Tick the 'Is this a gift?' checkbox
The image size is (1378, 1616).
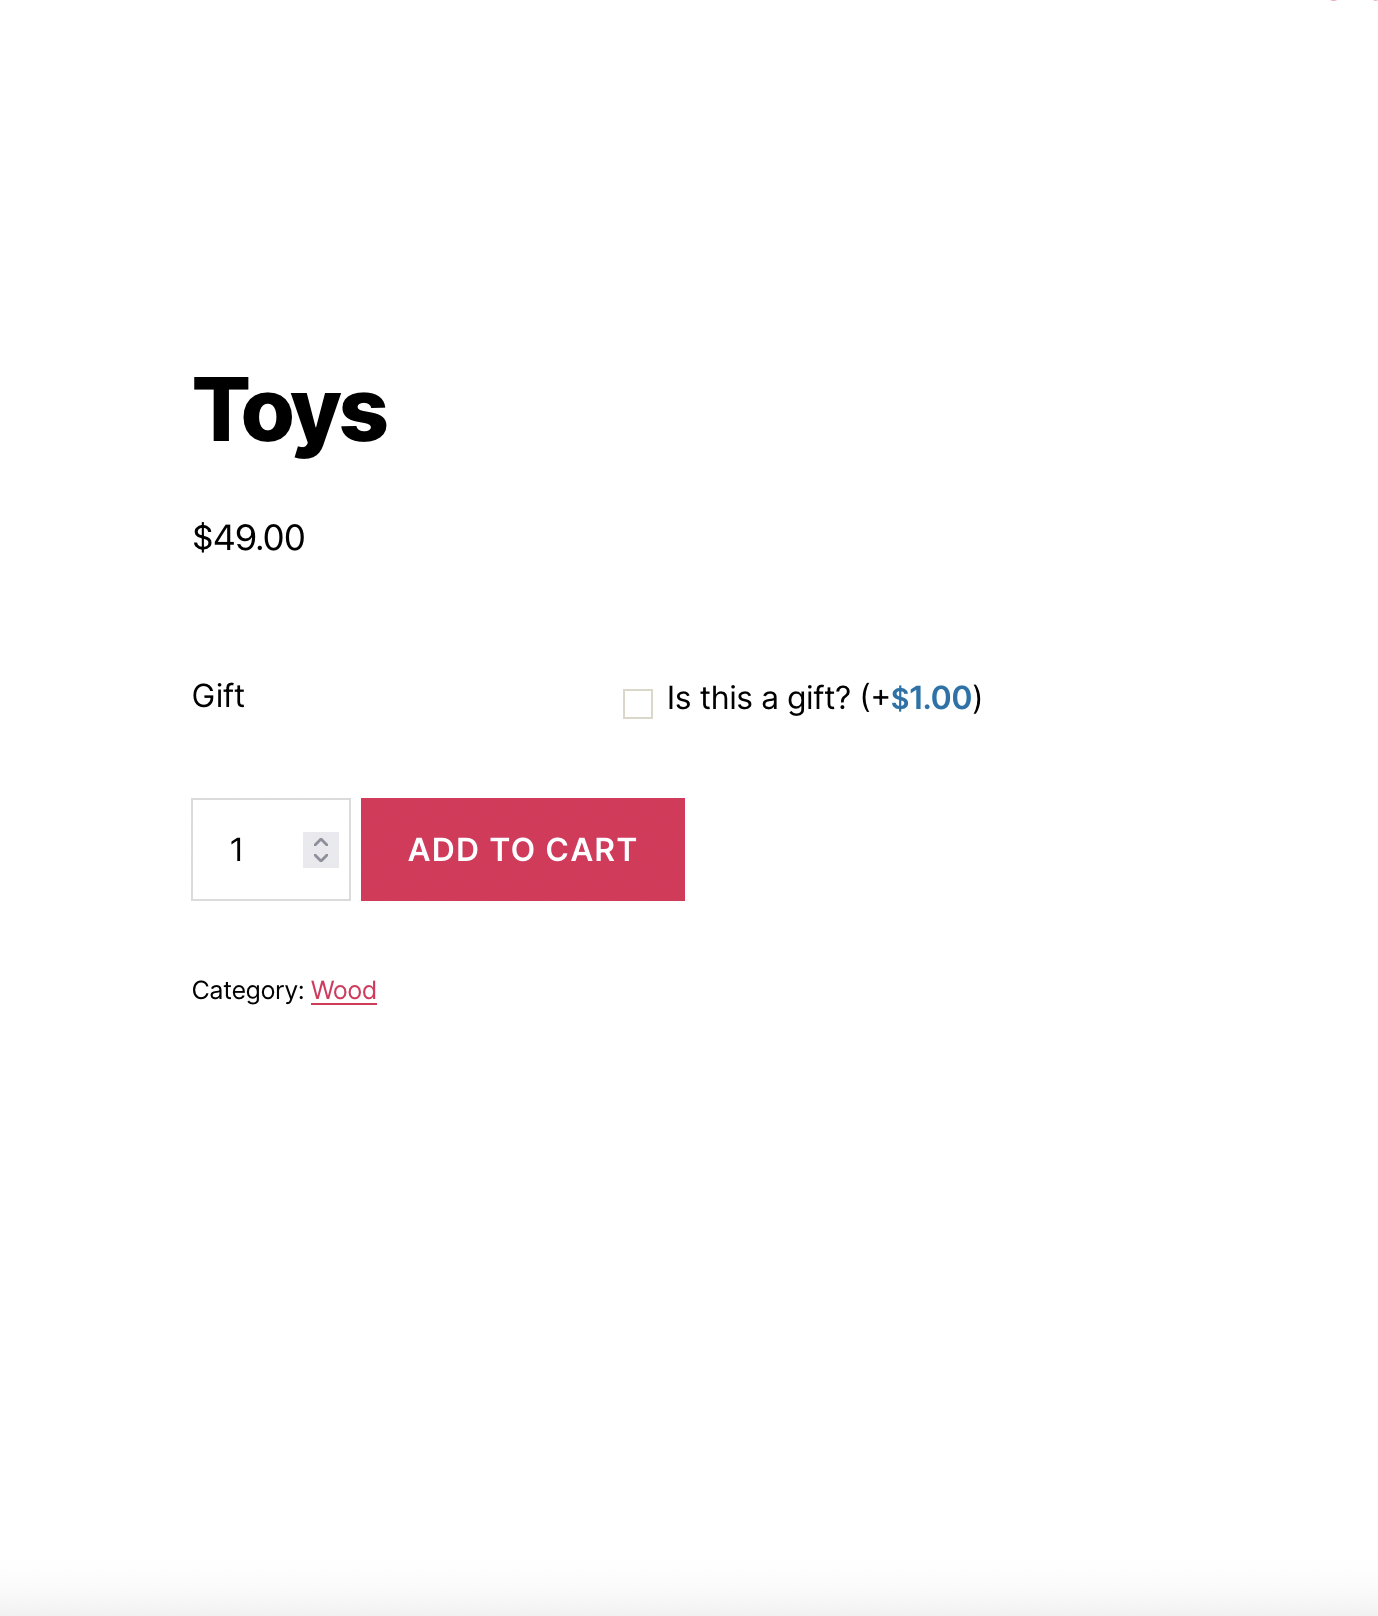coord(638,703)
